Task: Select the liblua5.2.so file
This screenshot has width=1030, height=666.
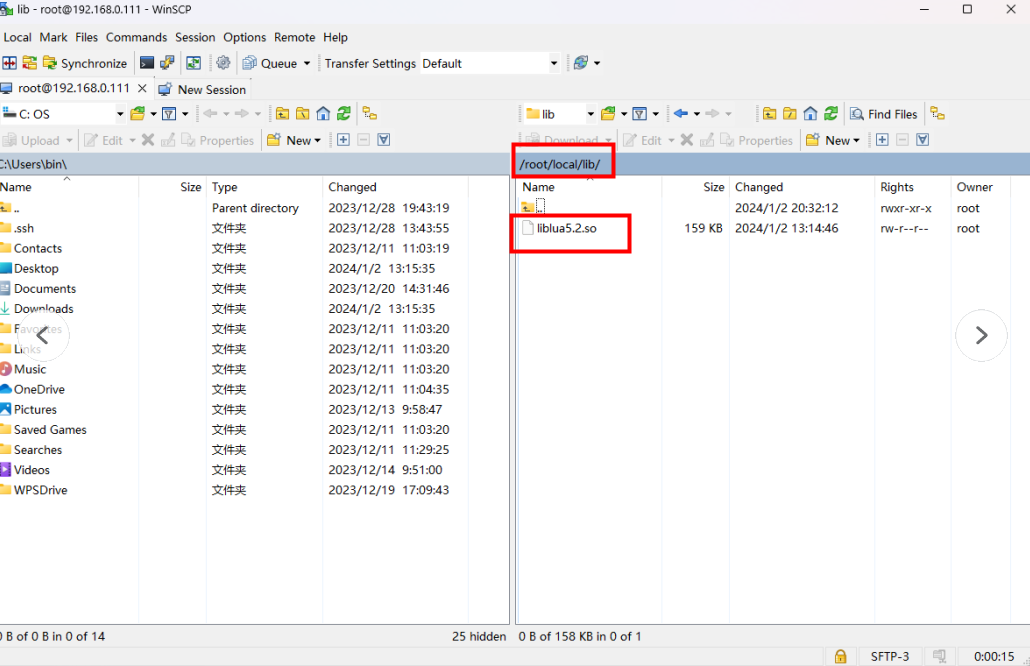Action: coord(566,229)
